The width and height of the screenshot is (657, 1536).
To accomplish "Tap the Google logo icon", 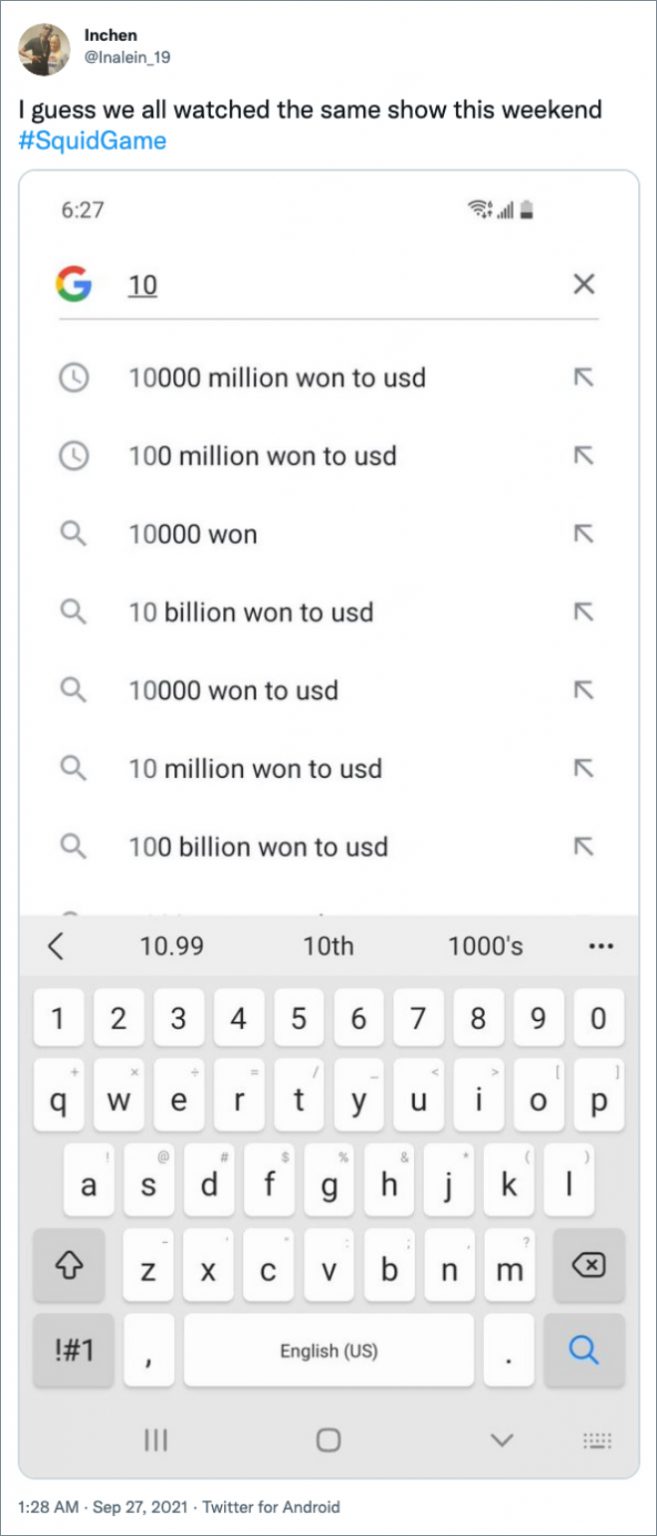I will tap(73, 285).
